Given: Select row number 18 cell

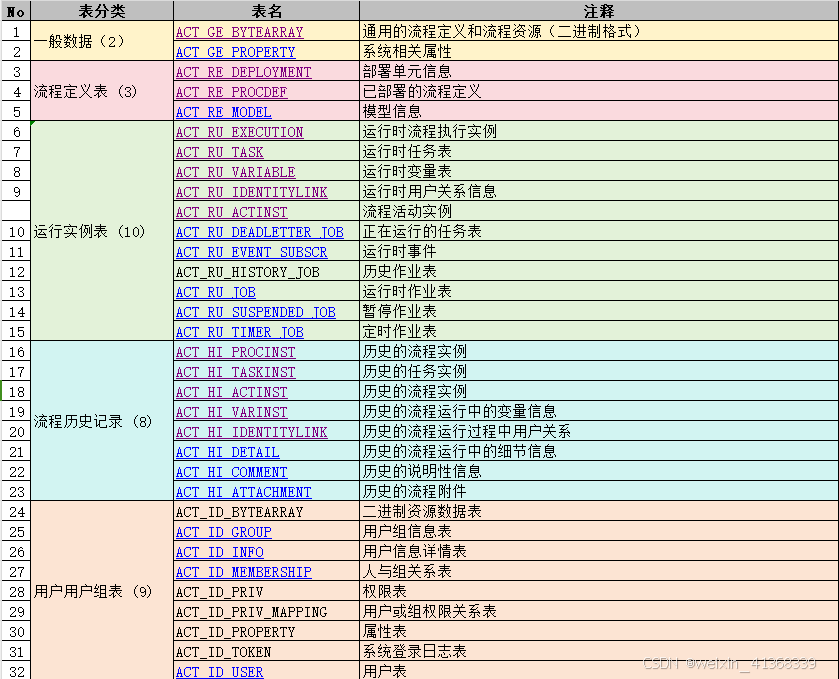Looking at the screenshot, I should (x=17, y=392).
